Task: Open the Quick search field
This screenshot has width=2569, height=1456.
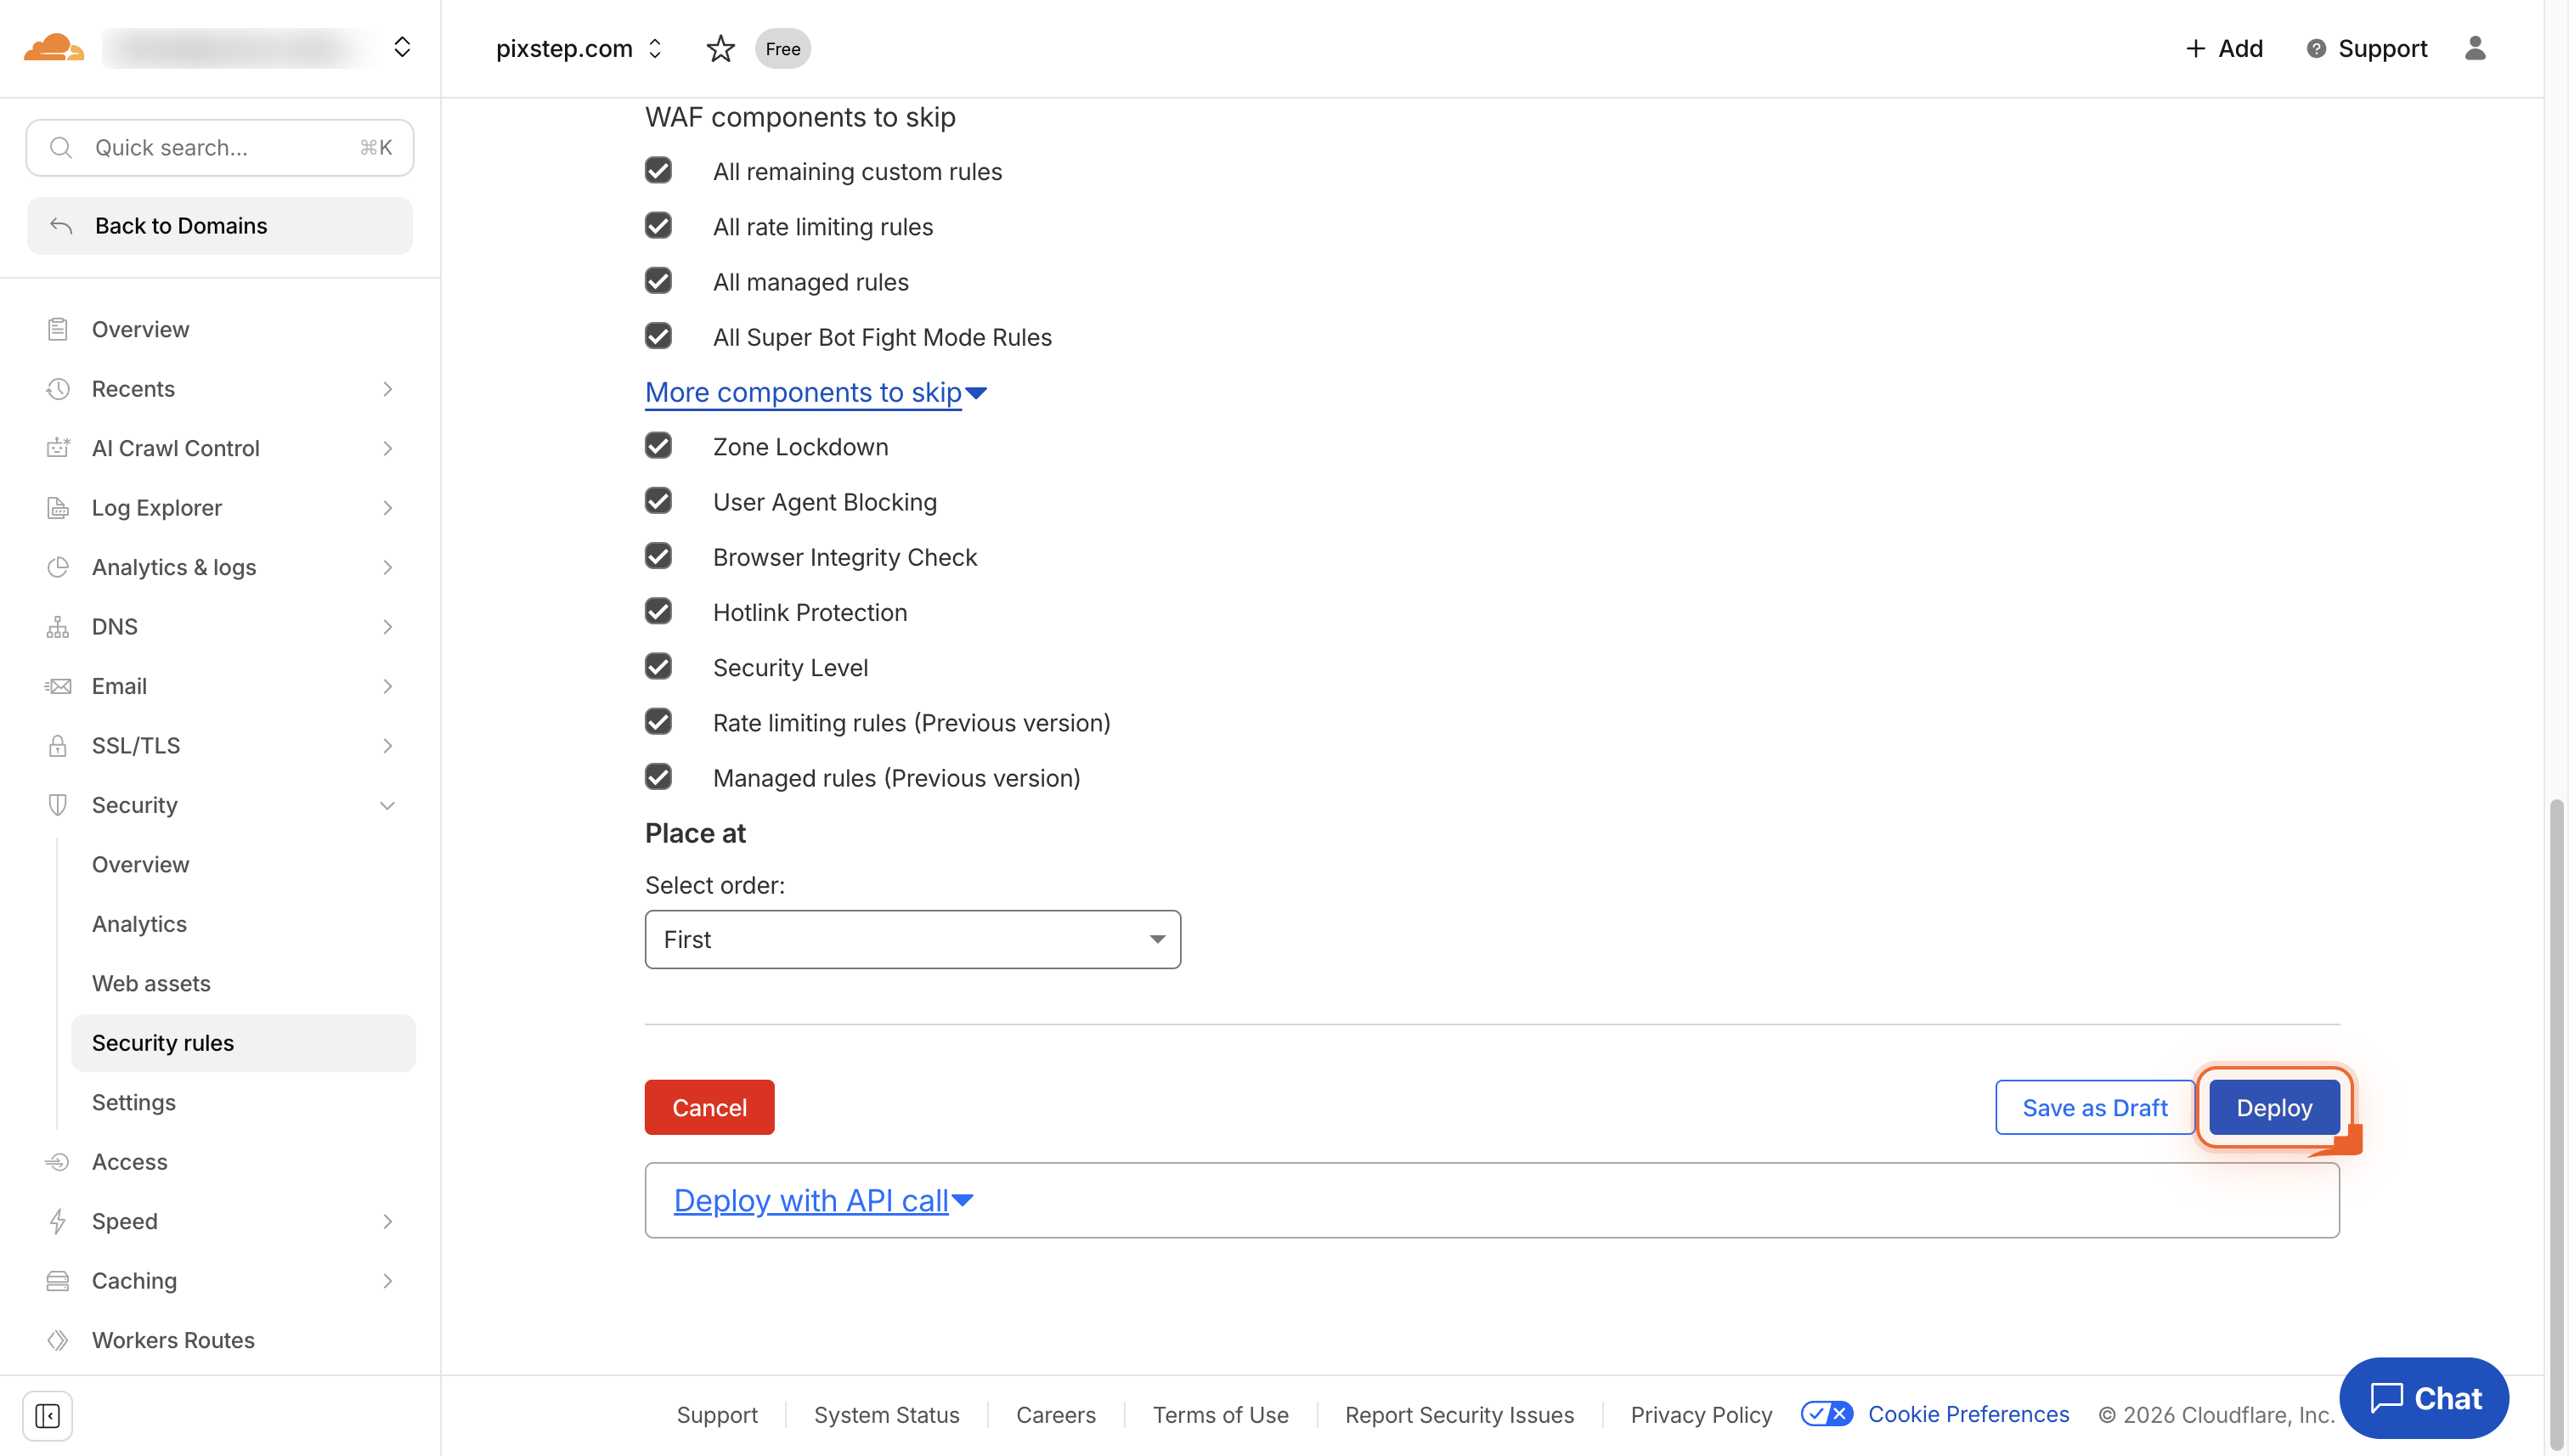Action: click(x=219, y=147)
